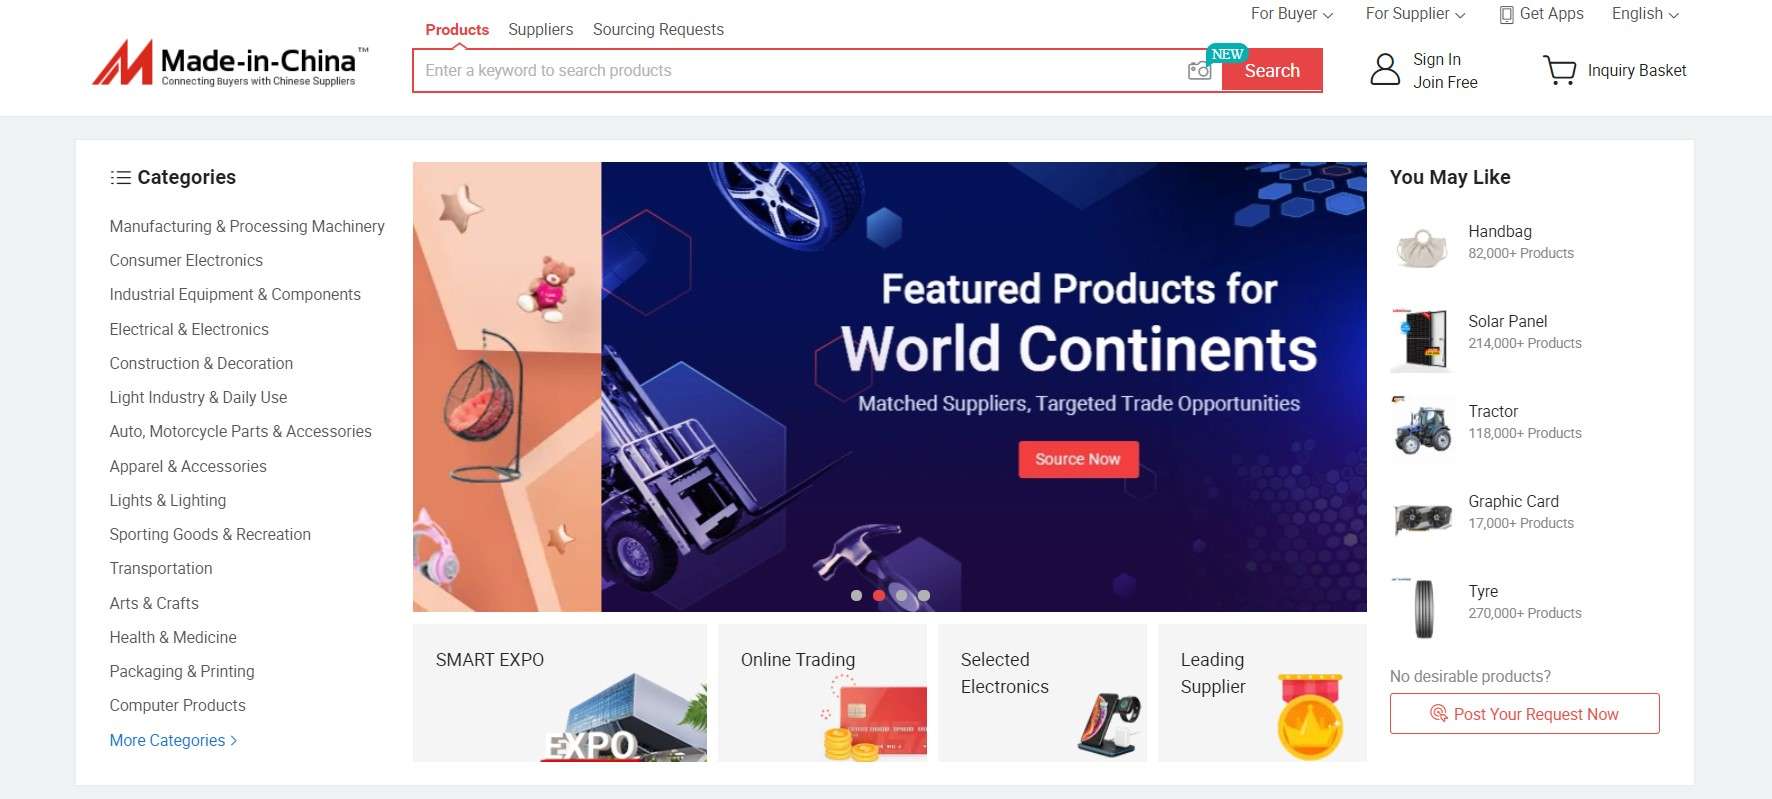Click the red Search button

pyautogui.click(x=1272, y=70)
